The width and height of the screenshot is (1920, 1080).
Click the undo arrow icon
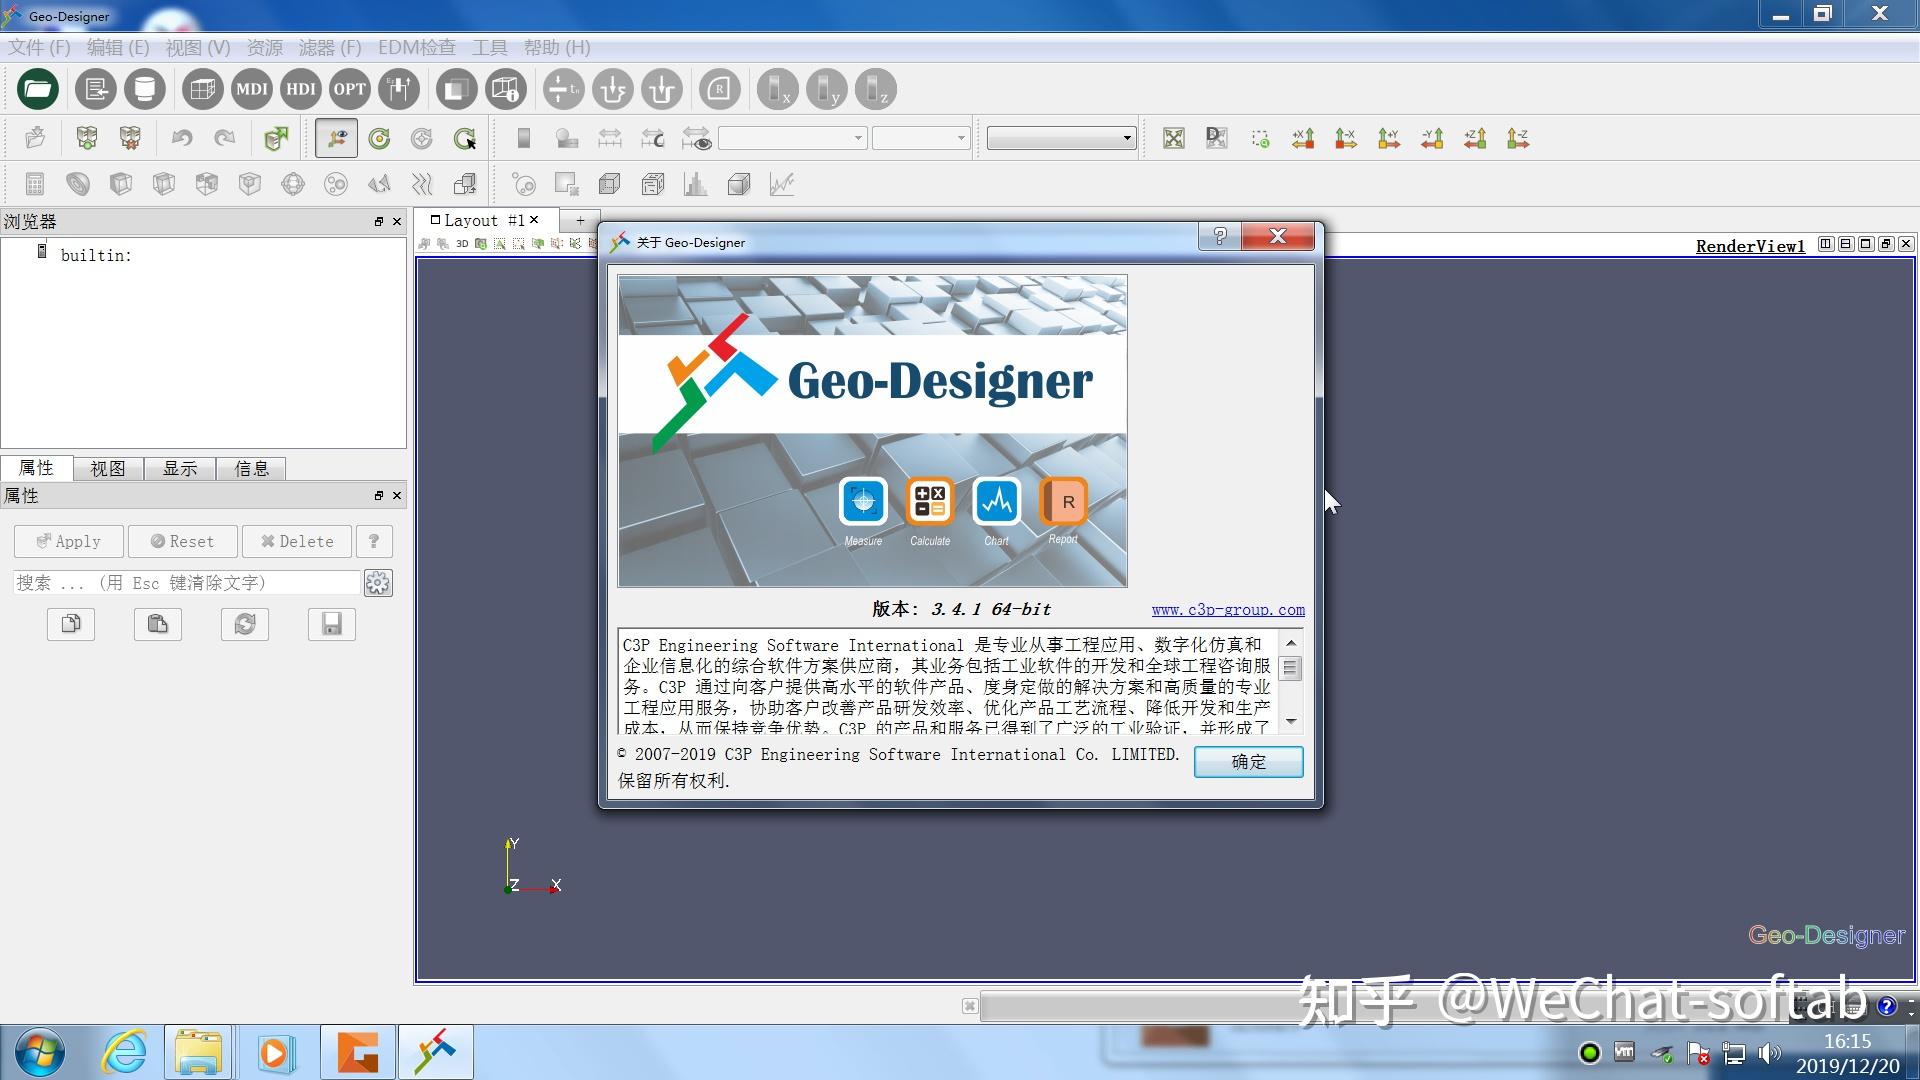181,138
